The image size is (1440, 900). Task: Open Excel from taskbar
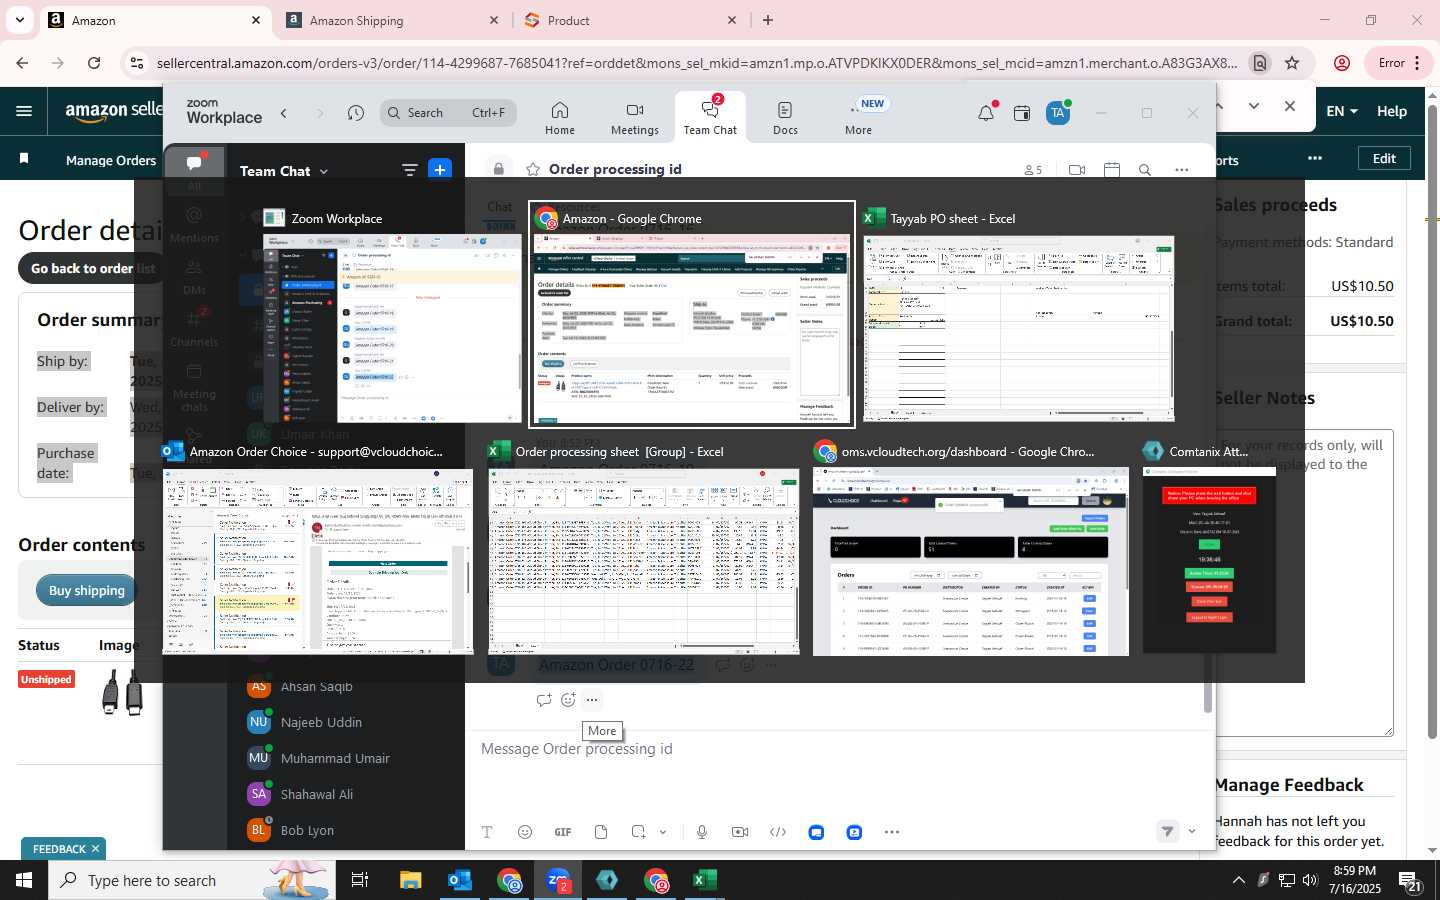point(704,880)
